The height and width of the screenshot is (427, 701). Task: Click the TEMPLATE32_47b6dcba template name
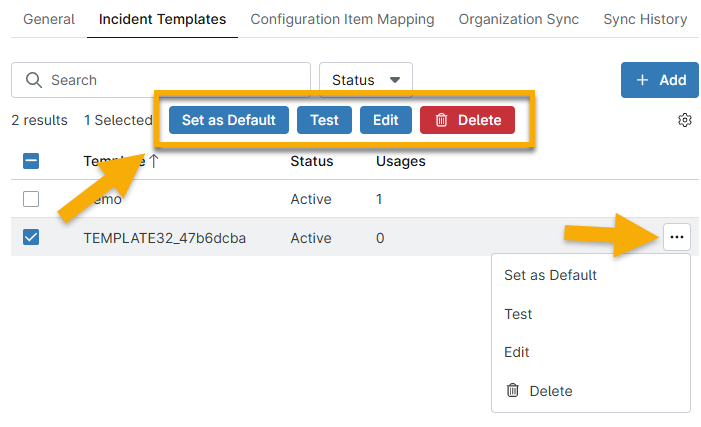[165, 238]
